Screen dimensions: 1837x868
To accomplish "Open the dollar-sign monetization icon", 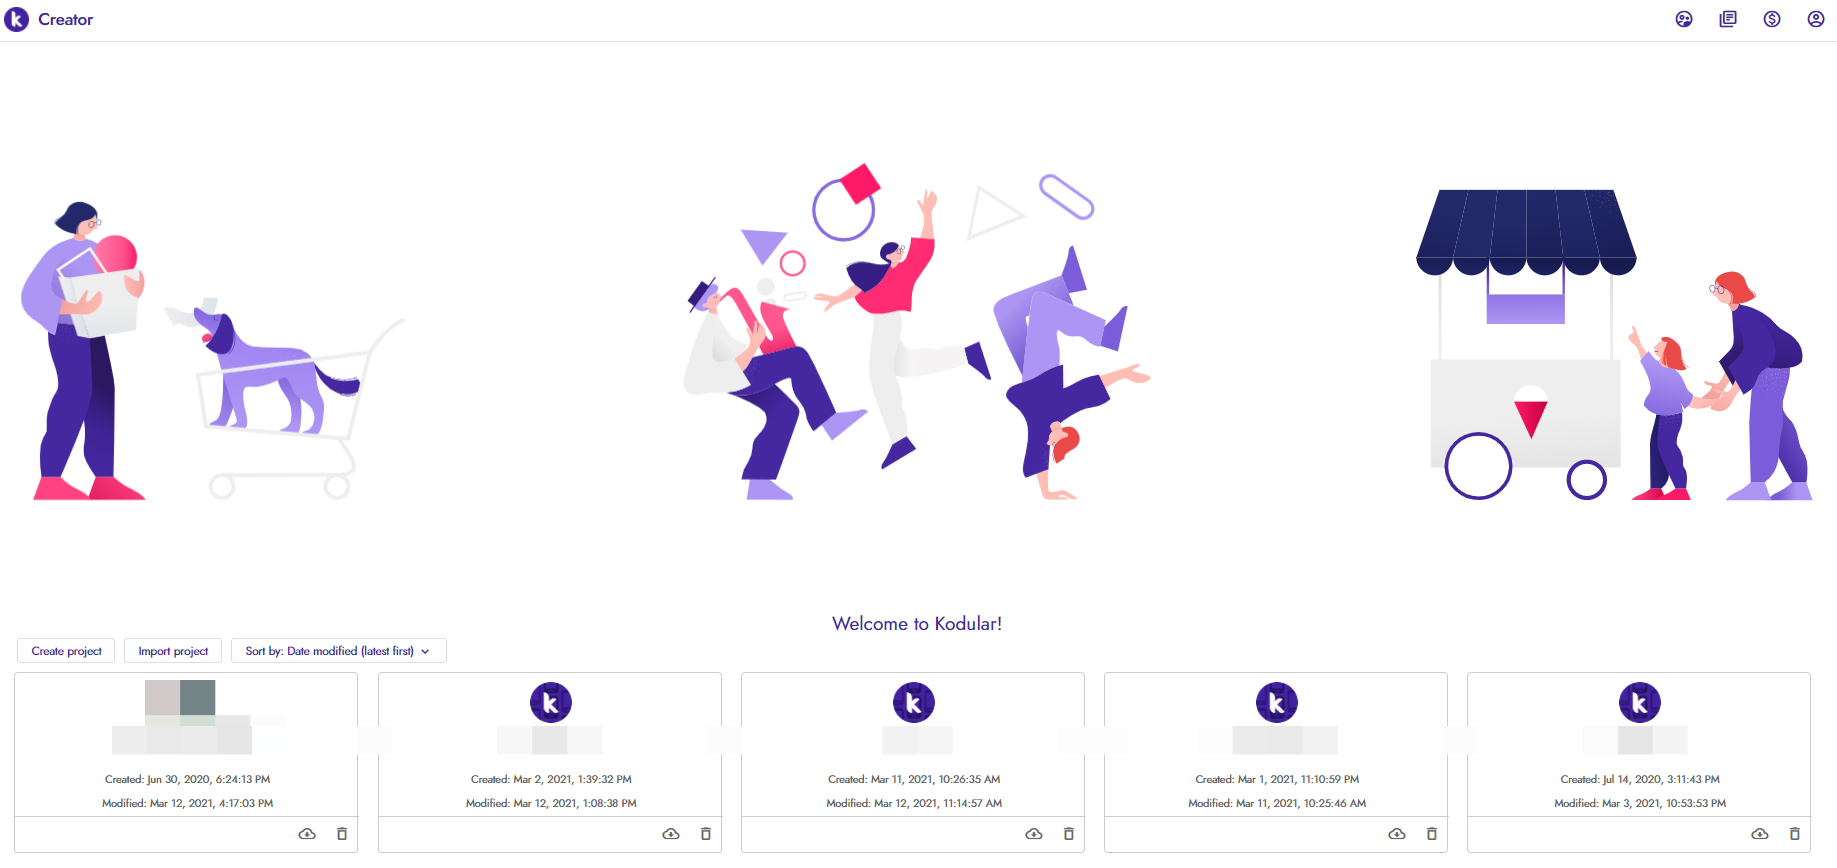I will click(x=1772, y=19).
